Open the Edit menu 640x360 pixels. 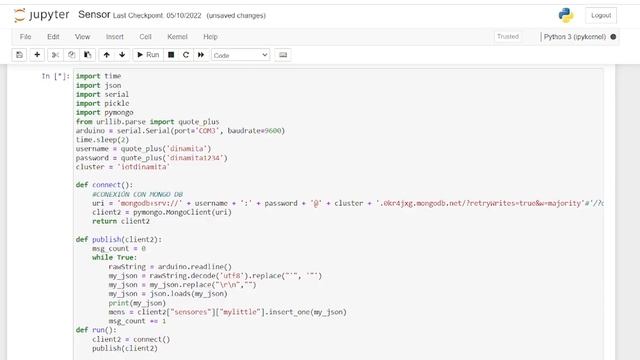(x=53, y=37)
